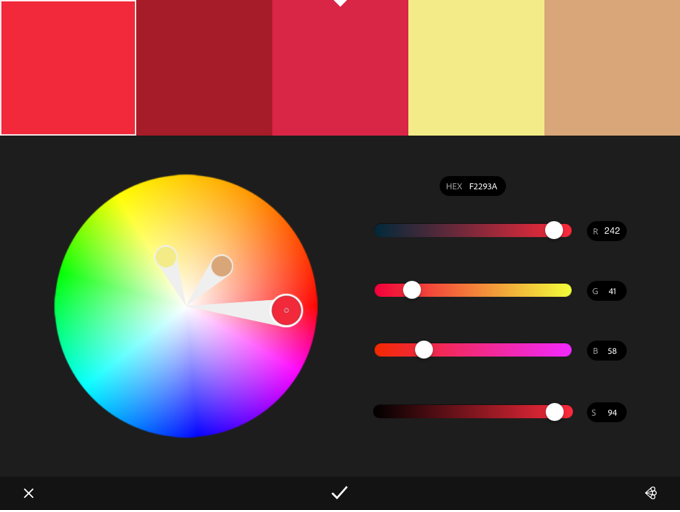This screenshot has height=512, width=680.
Task: Cancel editing with the X icon
Action: click(x=29, y=493)
